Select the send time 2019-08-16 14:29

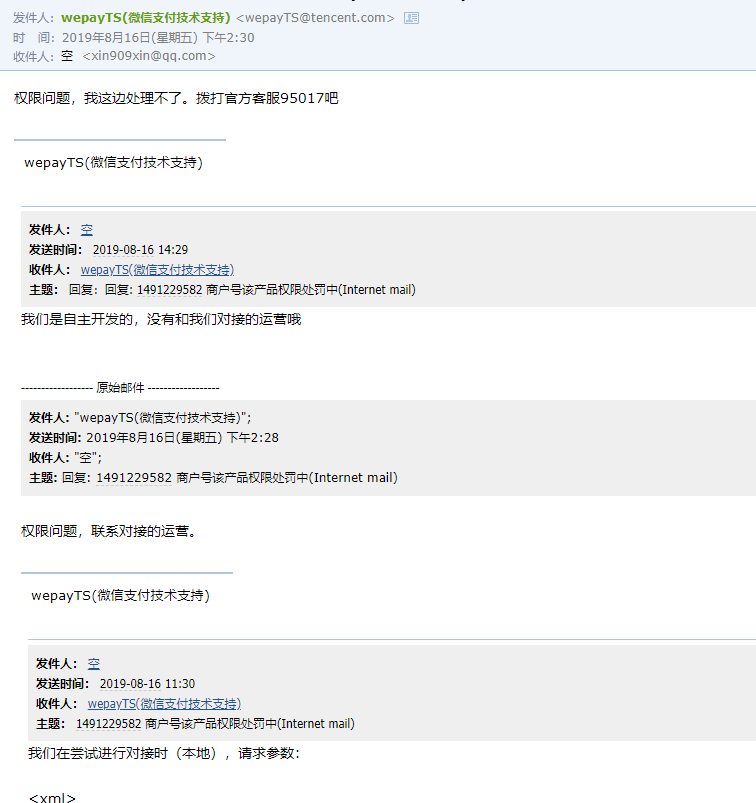pyautogui.click(x=140, y=249)
